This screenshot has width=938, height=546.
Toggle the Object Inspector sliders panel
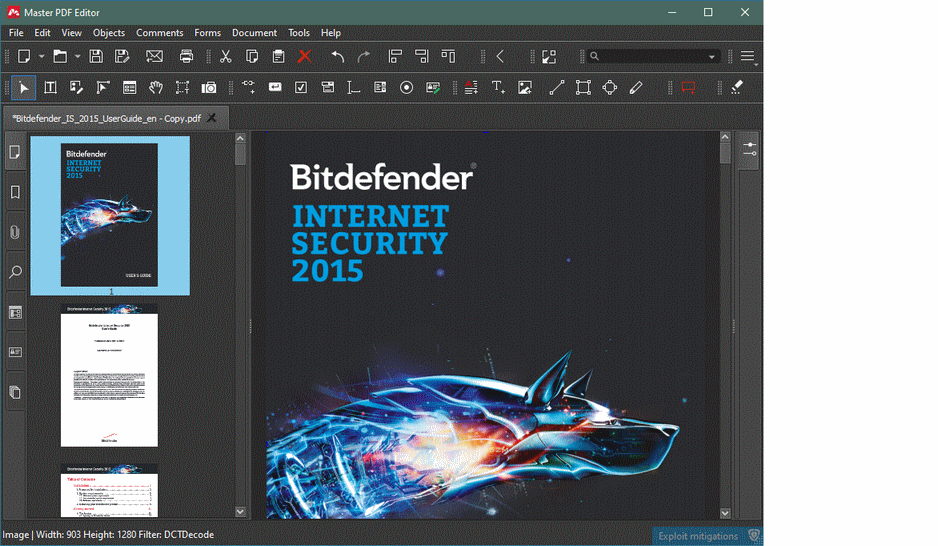pyautogui.click(x=750, y=149)
